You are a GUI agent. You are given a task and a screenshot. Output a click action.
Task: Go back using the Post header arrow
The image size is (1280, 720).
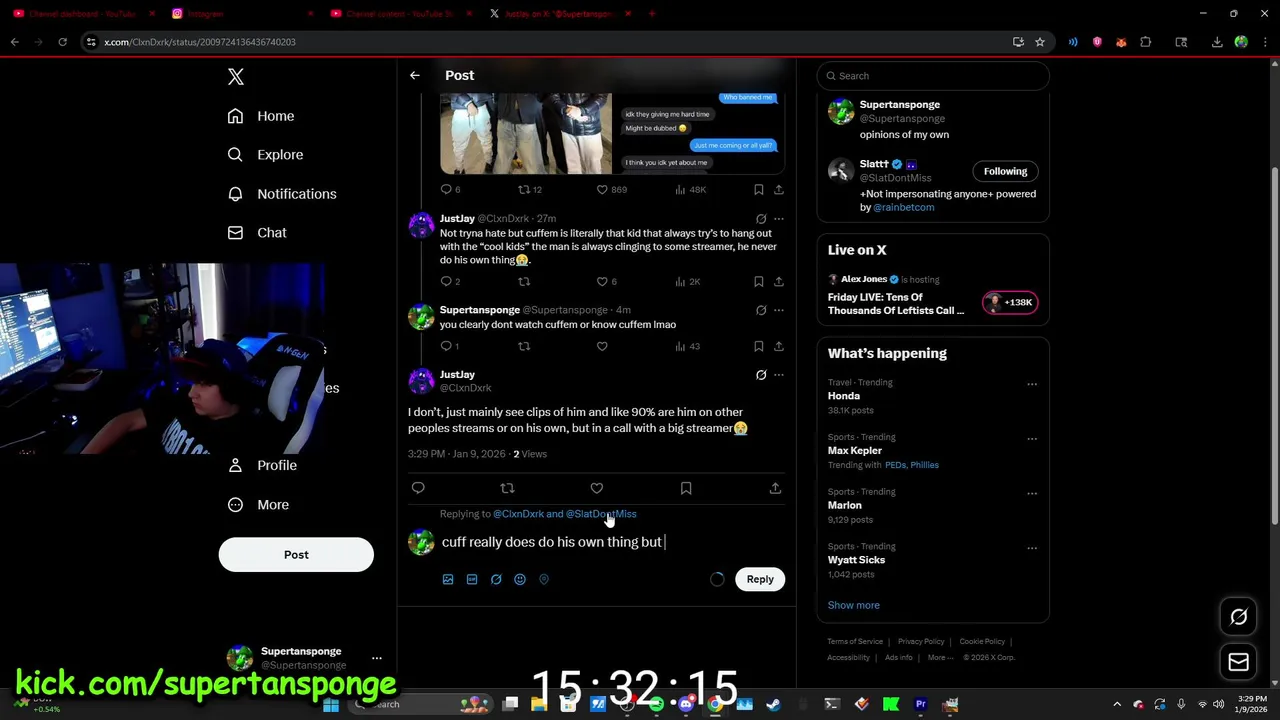click(415, 76)
